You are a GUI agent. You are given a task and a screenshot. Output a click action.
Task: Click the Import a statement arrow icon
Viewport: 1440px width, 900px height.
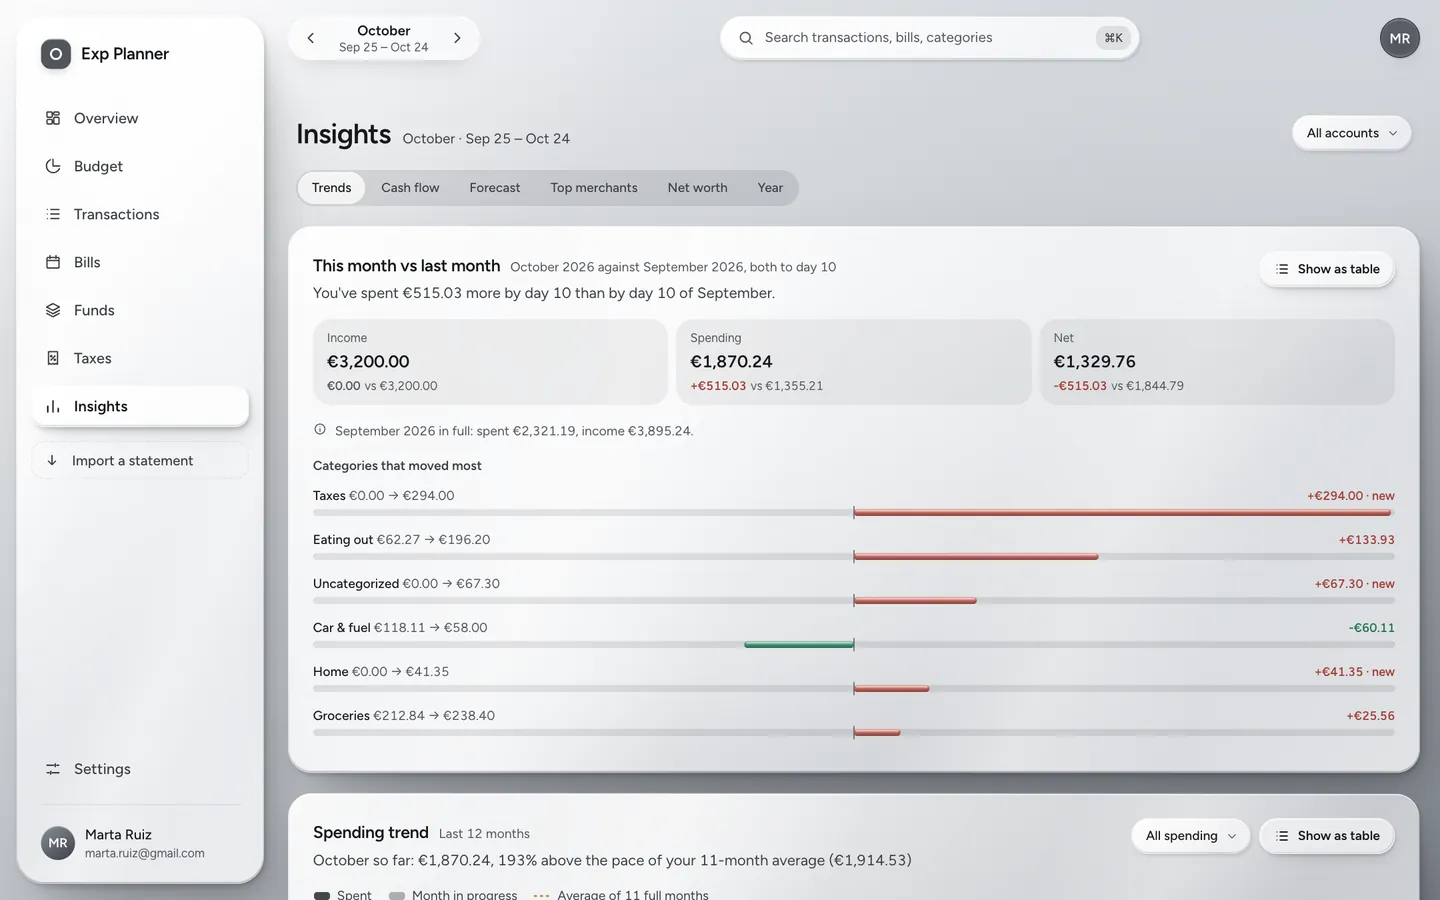[x=52, y=460]
